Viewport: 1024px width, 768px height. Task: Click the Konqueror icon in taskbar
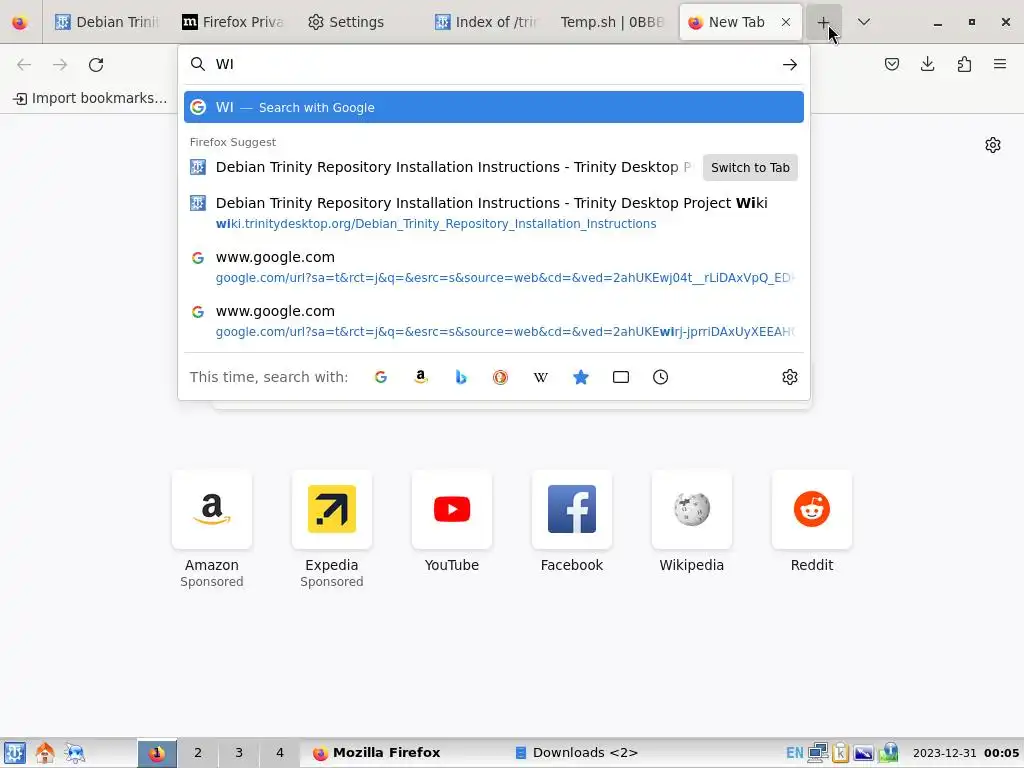tap(74, 752)
